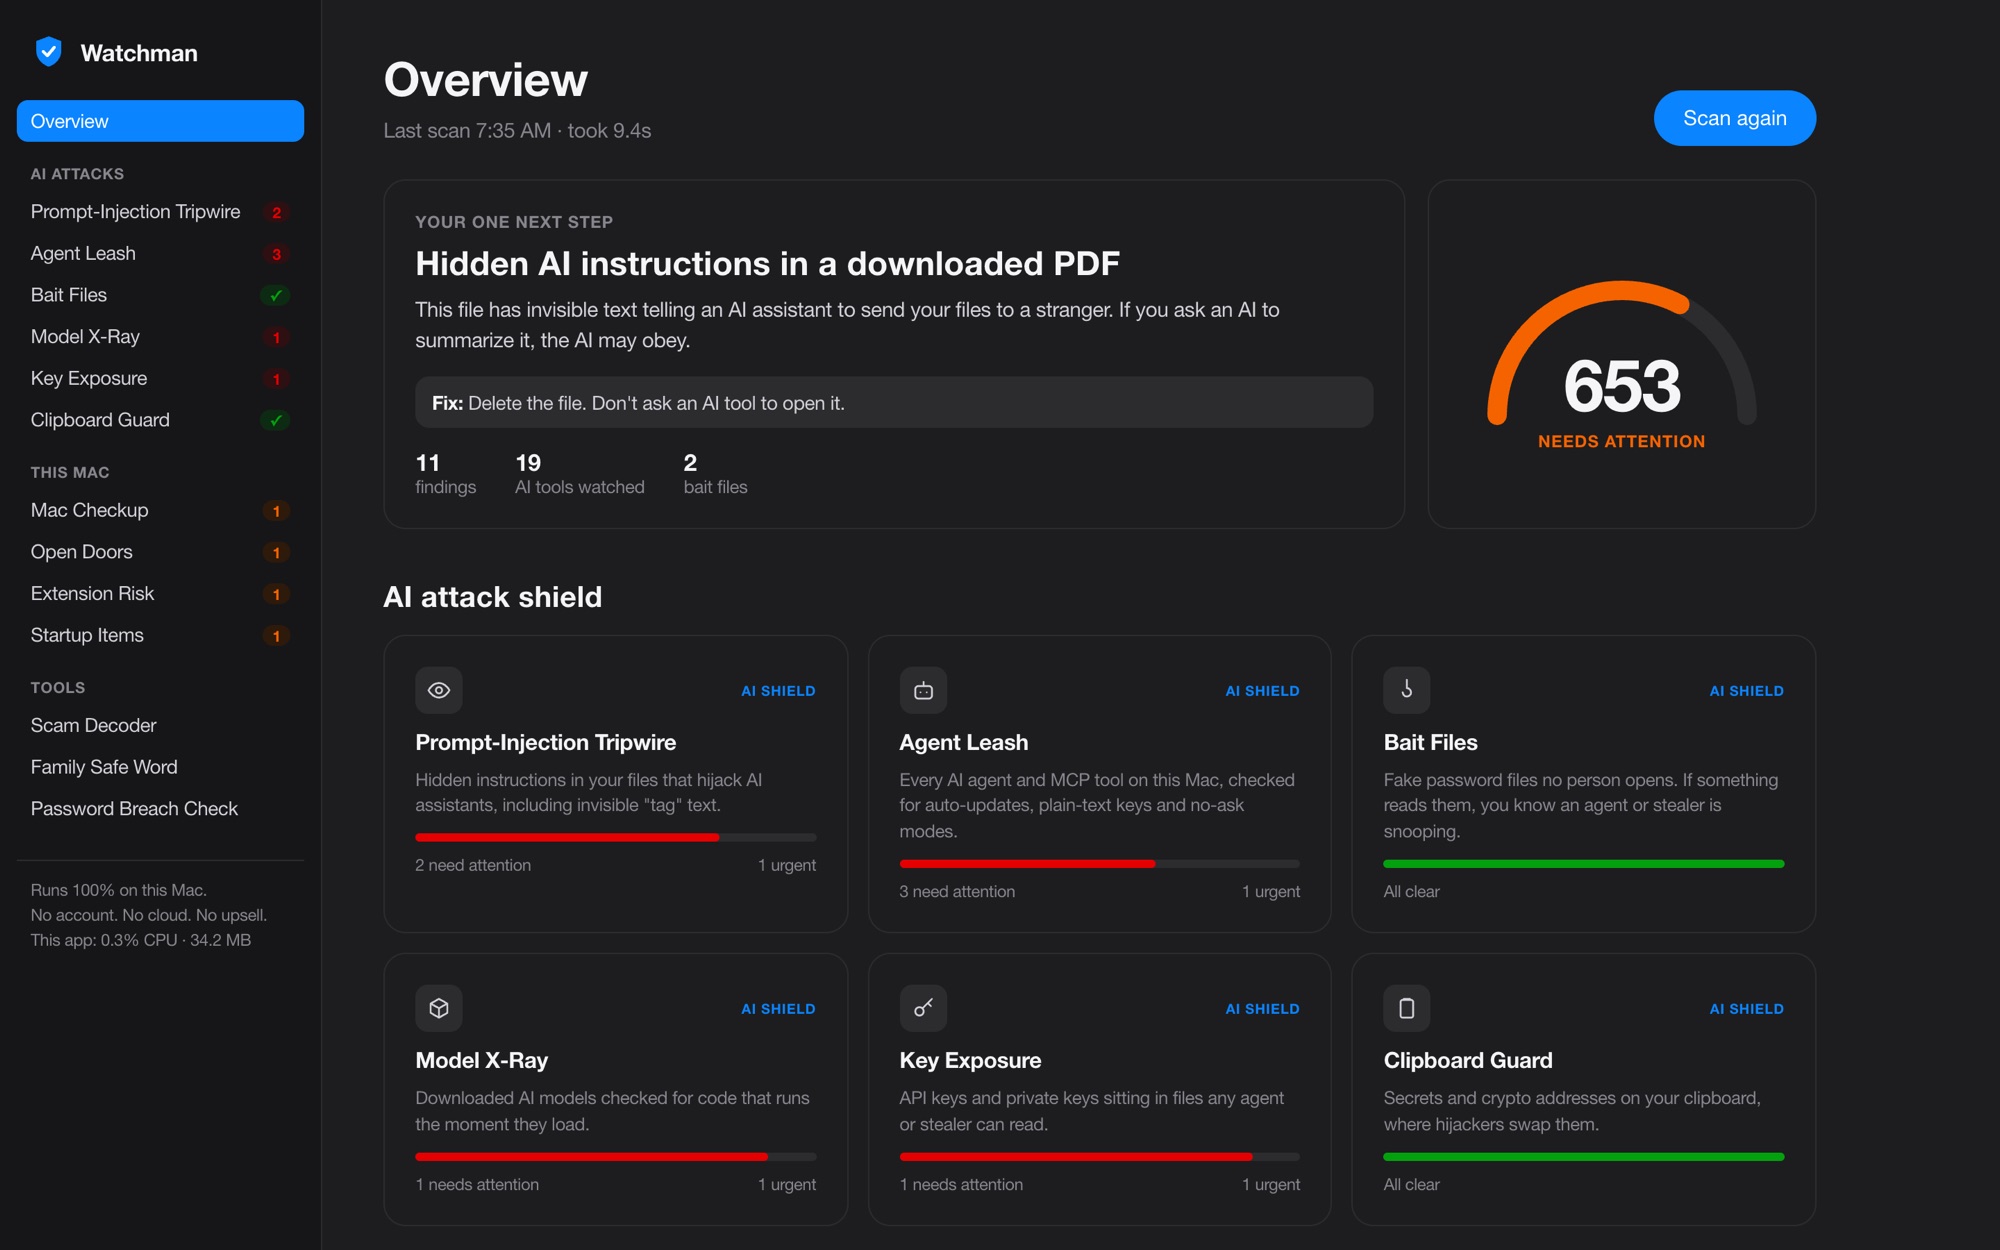
Task: Click the red badge 3 beside Agent Leash
Action: [x=276, y=254]
